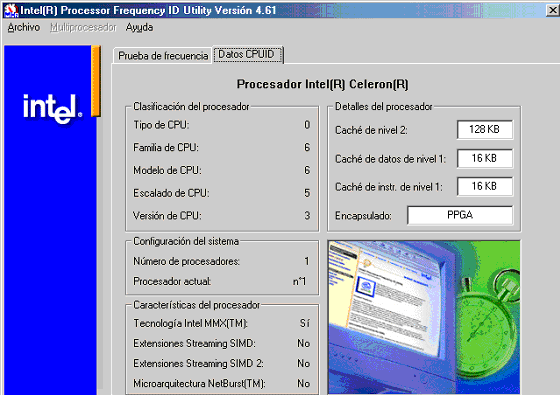Click the Intel logo on the blue panel

52,108
